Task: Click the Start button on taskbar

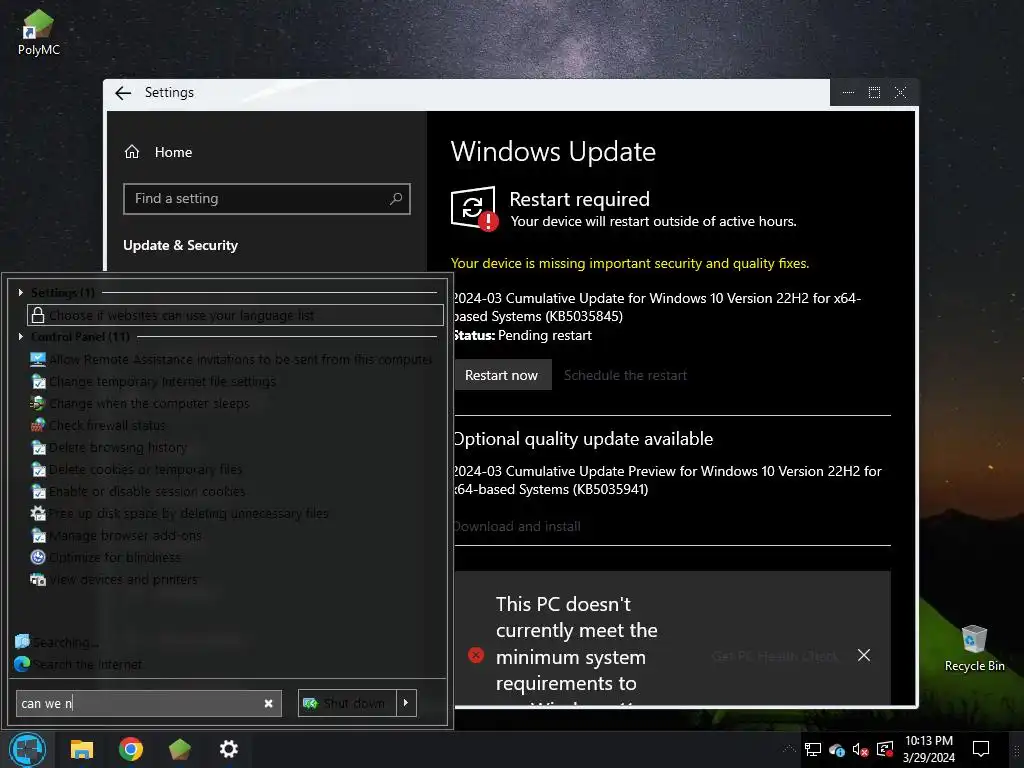Action: tap(27, 749)
